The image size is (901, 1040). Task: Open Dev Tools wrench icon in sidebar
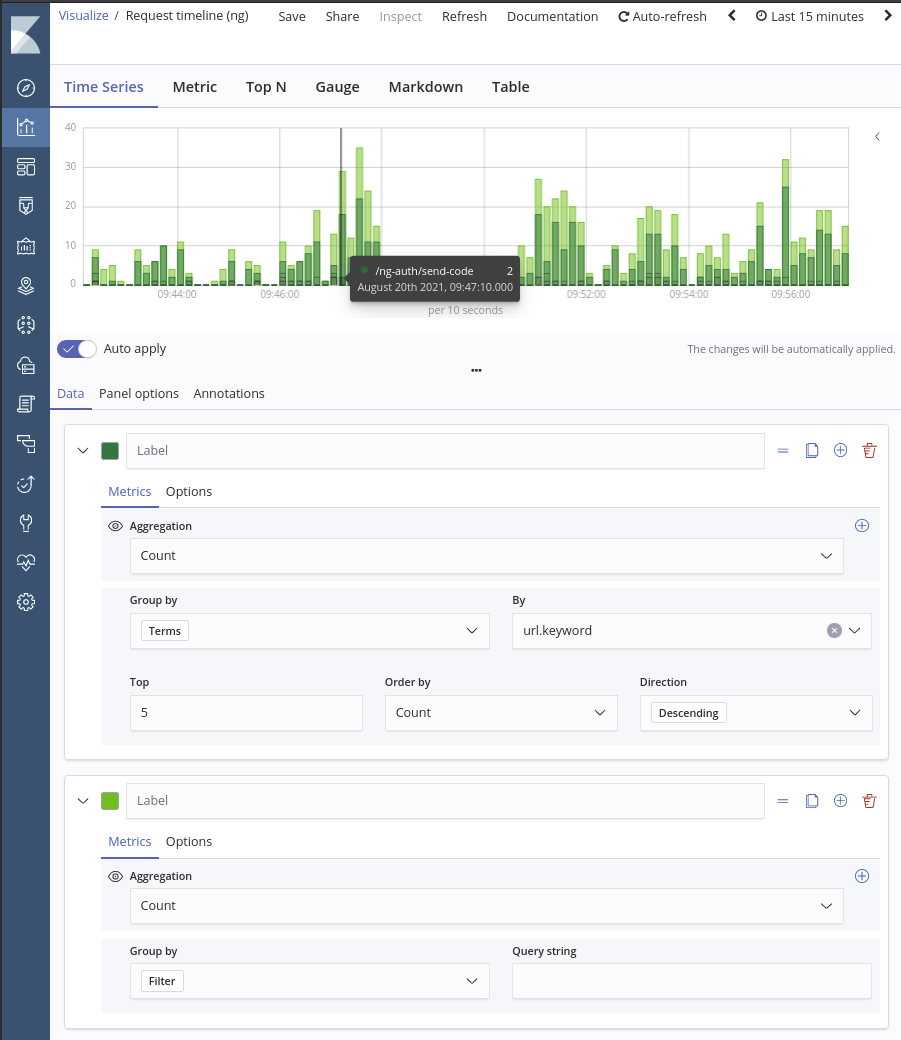26,523
